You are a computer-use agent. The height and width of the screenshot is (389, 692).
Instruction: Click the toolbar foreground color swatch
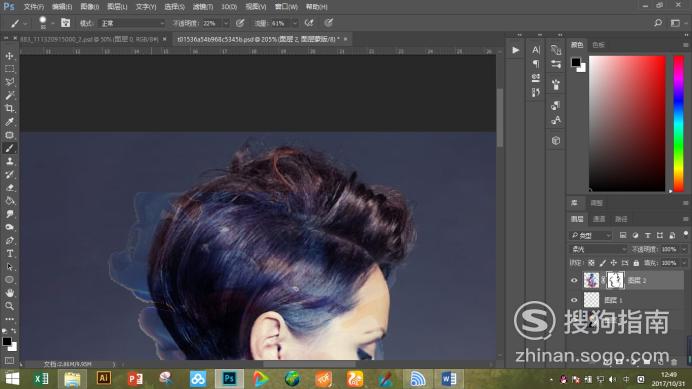pos(7,341)
